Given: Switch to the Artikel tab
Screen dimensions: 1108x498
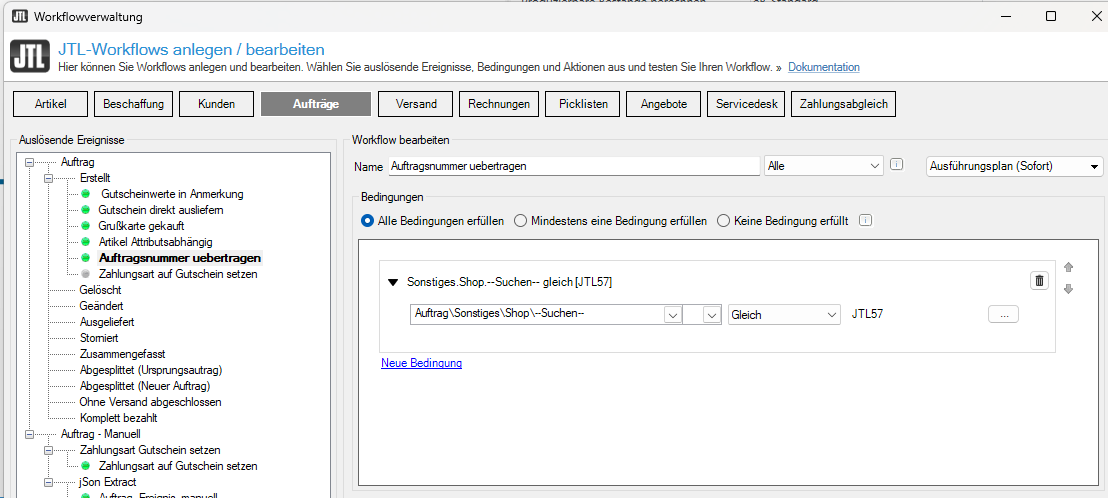Looking at the screenshot, I should point(50,104).
